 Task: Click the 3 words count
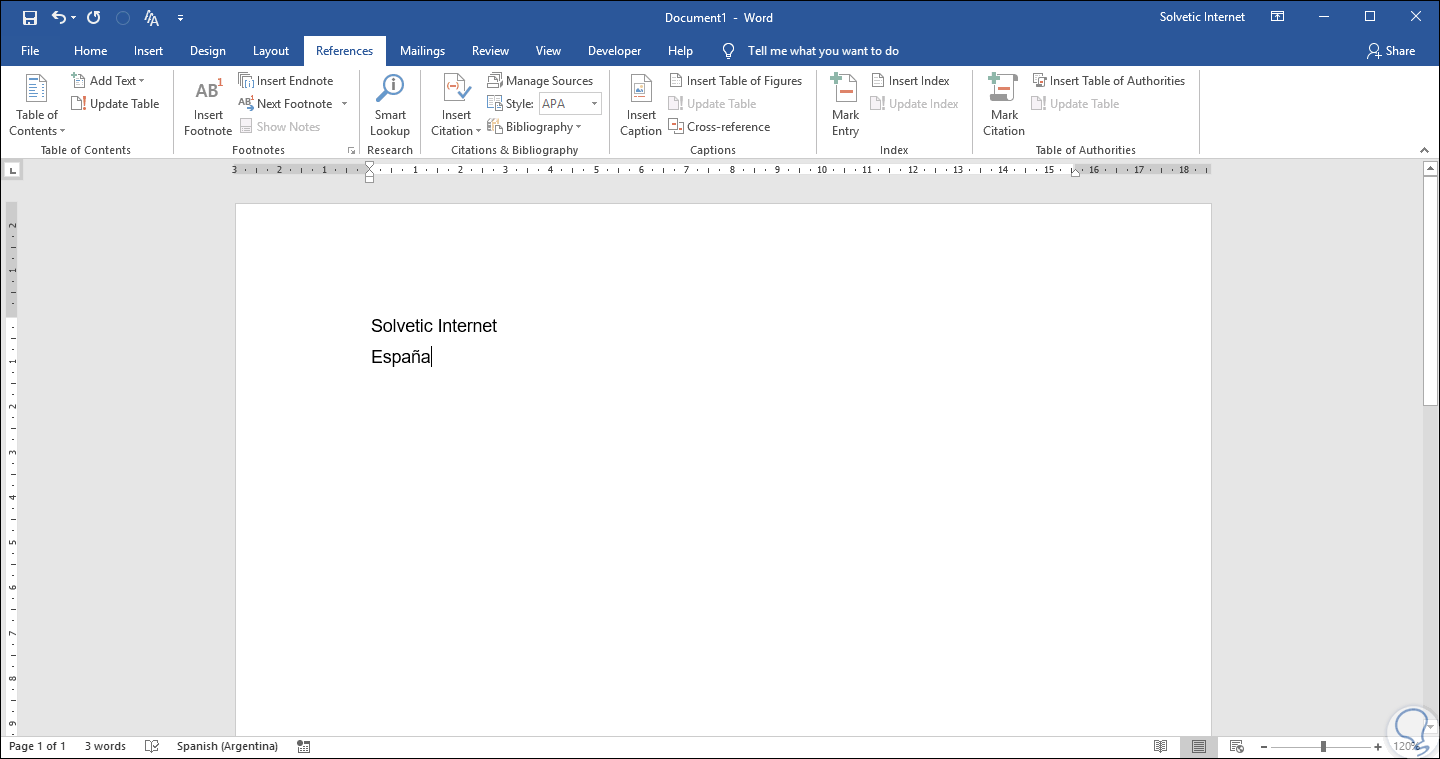[105, 746]
